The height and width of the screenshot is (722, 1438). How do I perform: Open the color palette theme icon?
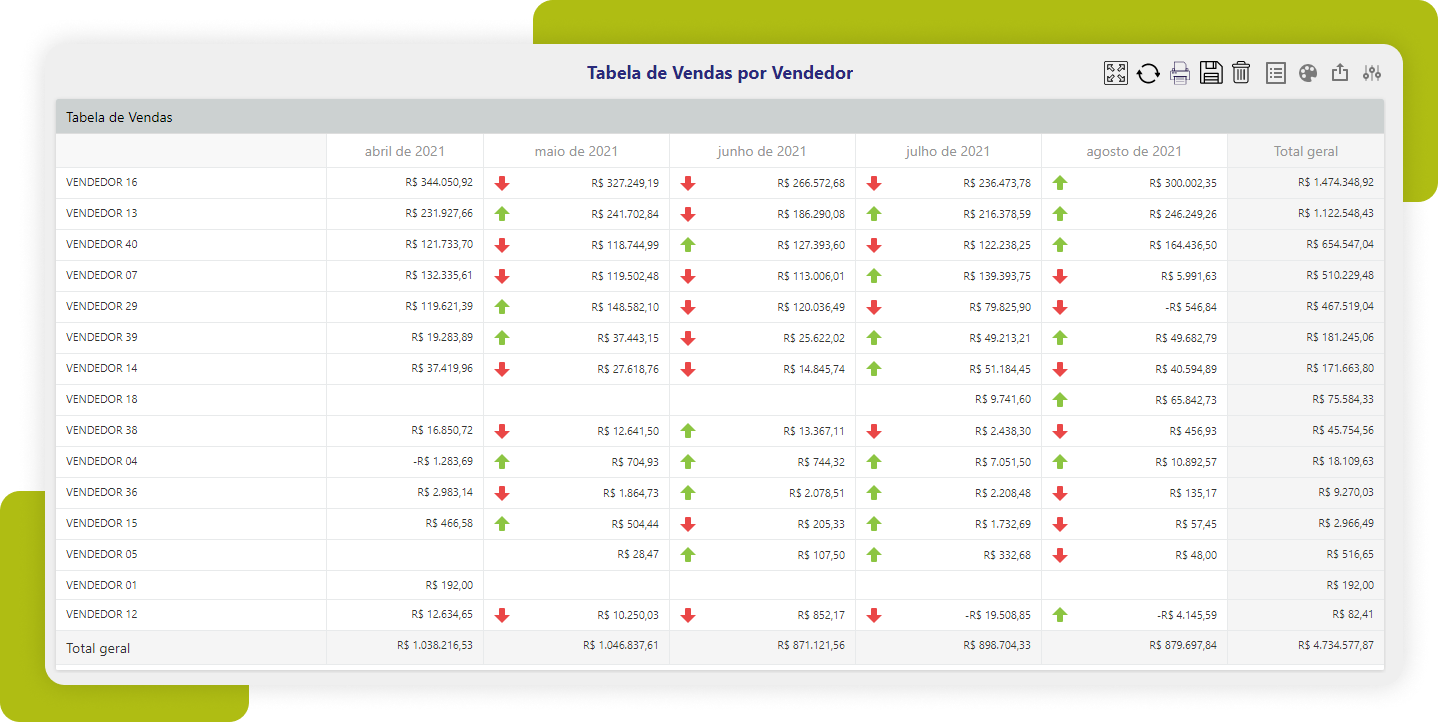[x=1308, y=73]
